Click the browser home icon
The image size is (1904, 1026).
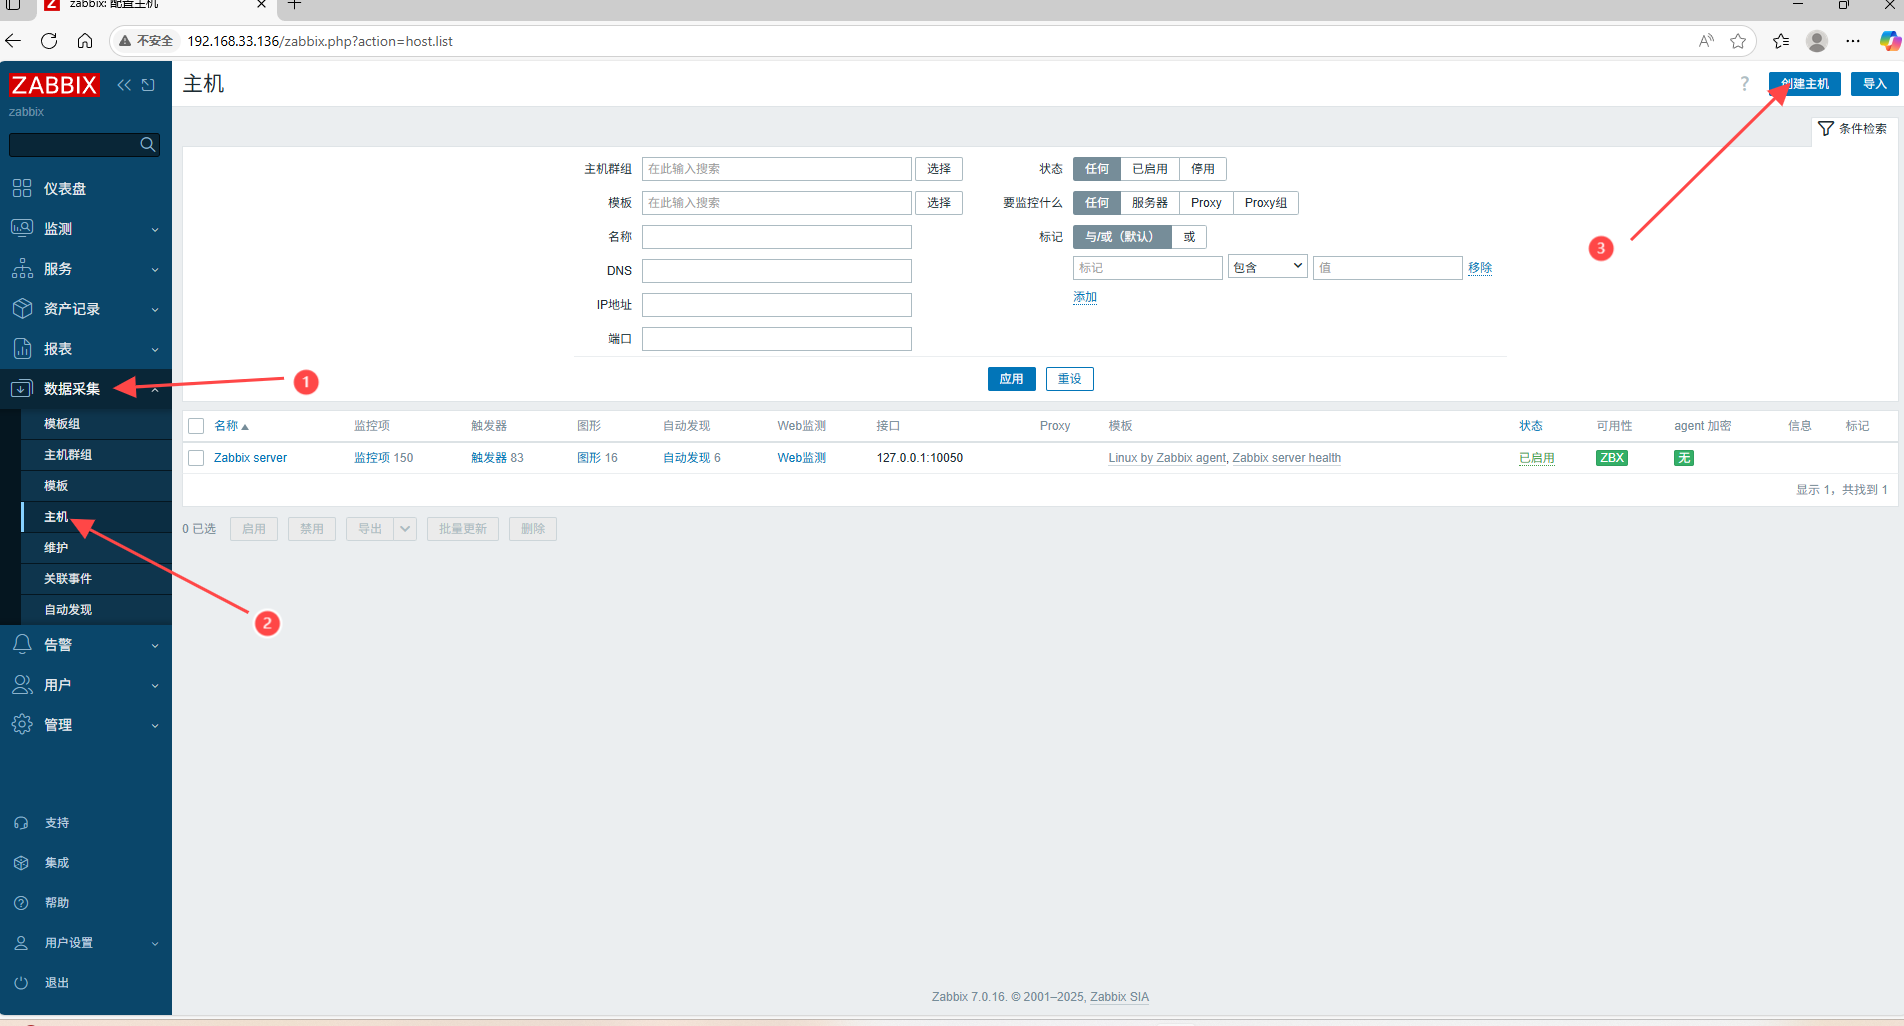point(85,41)
